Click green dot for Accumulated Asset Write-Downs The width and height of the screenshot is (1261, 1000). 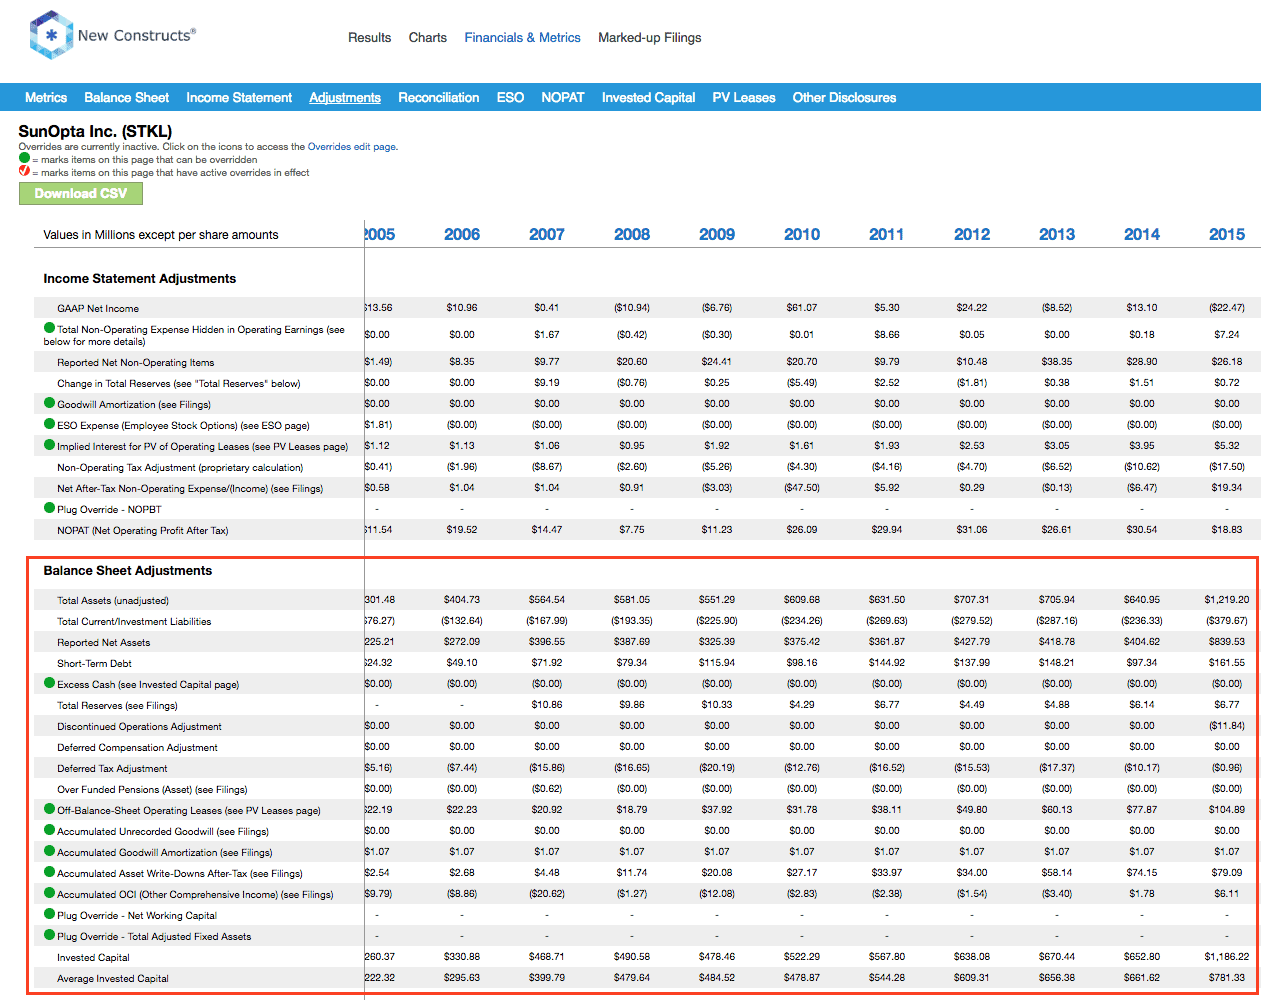(x=49, y=872)
